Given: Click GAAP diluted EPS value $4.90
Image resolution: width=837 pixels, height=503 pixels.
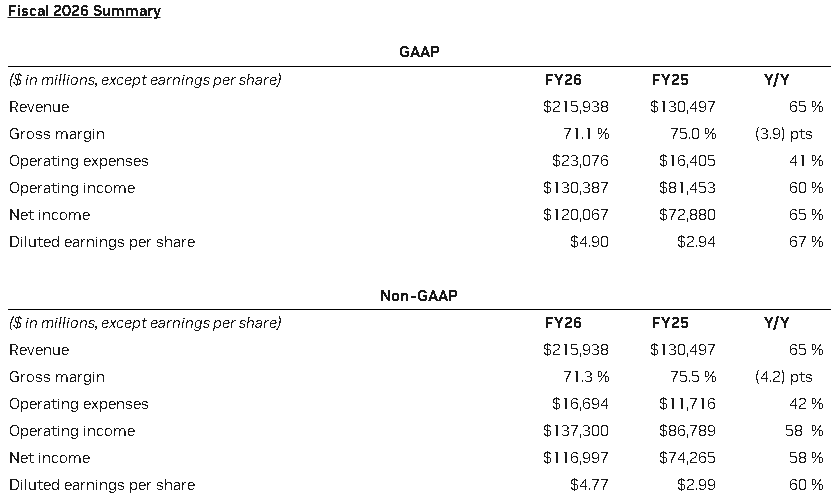Looking at the screenshot, I should 588,242.
